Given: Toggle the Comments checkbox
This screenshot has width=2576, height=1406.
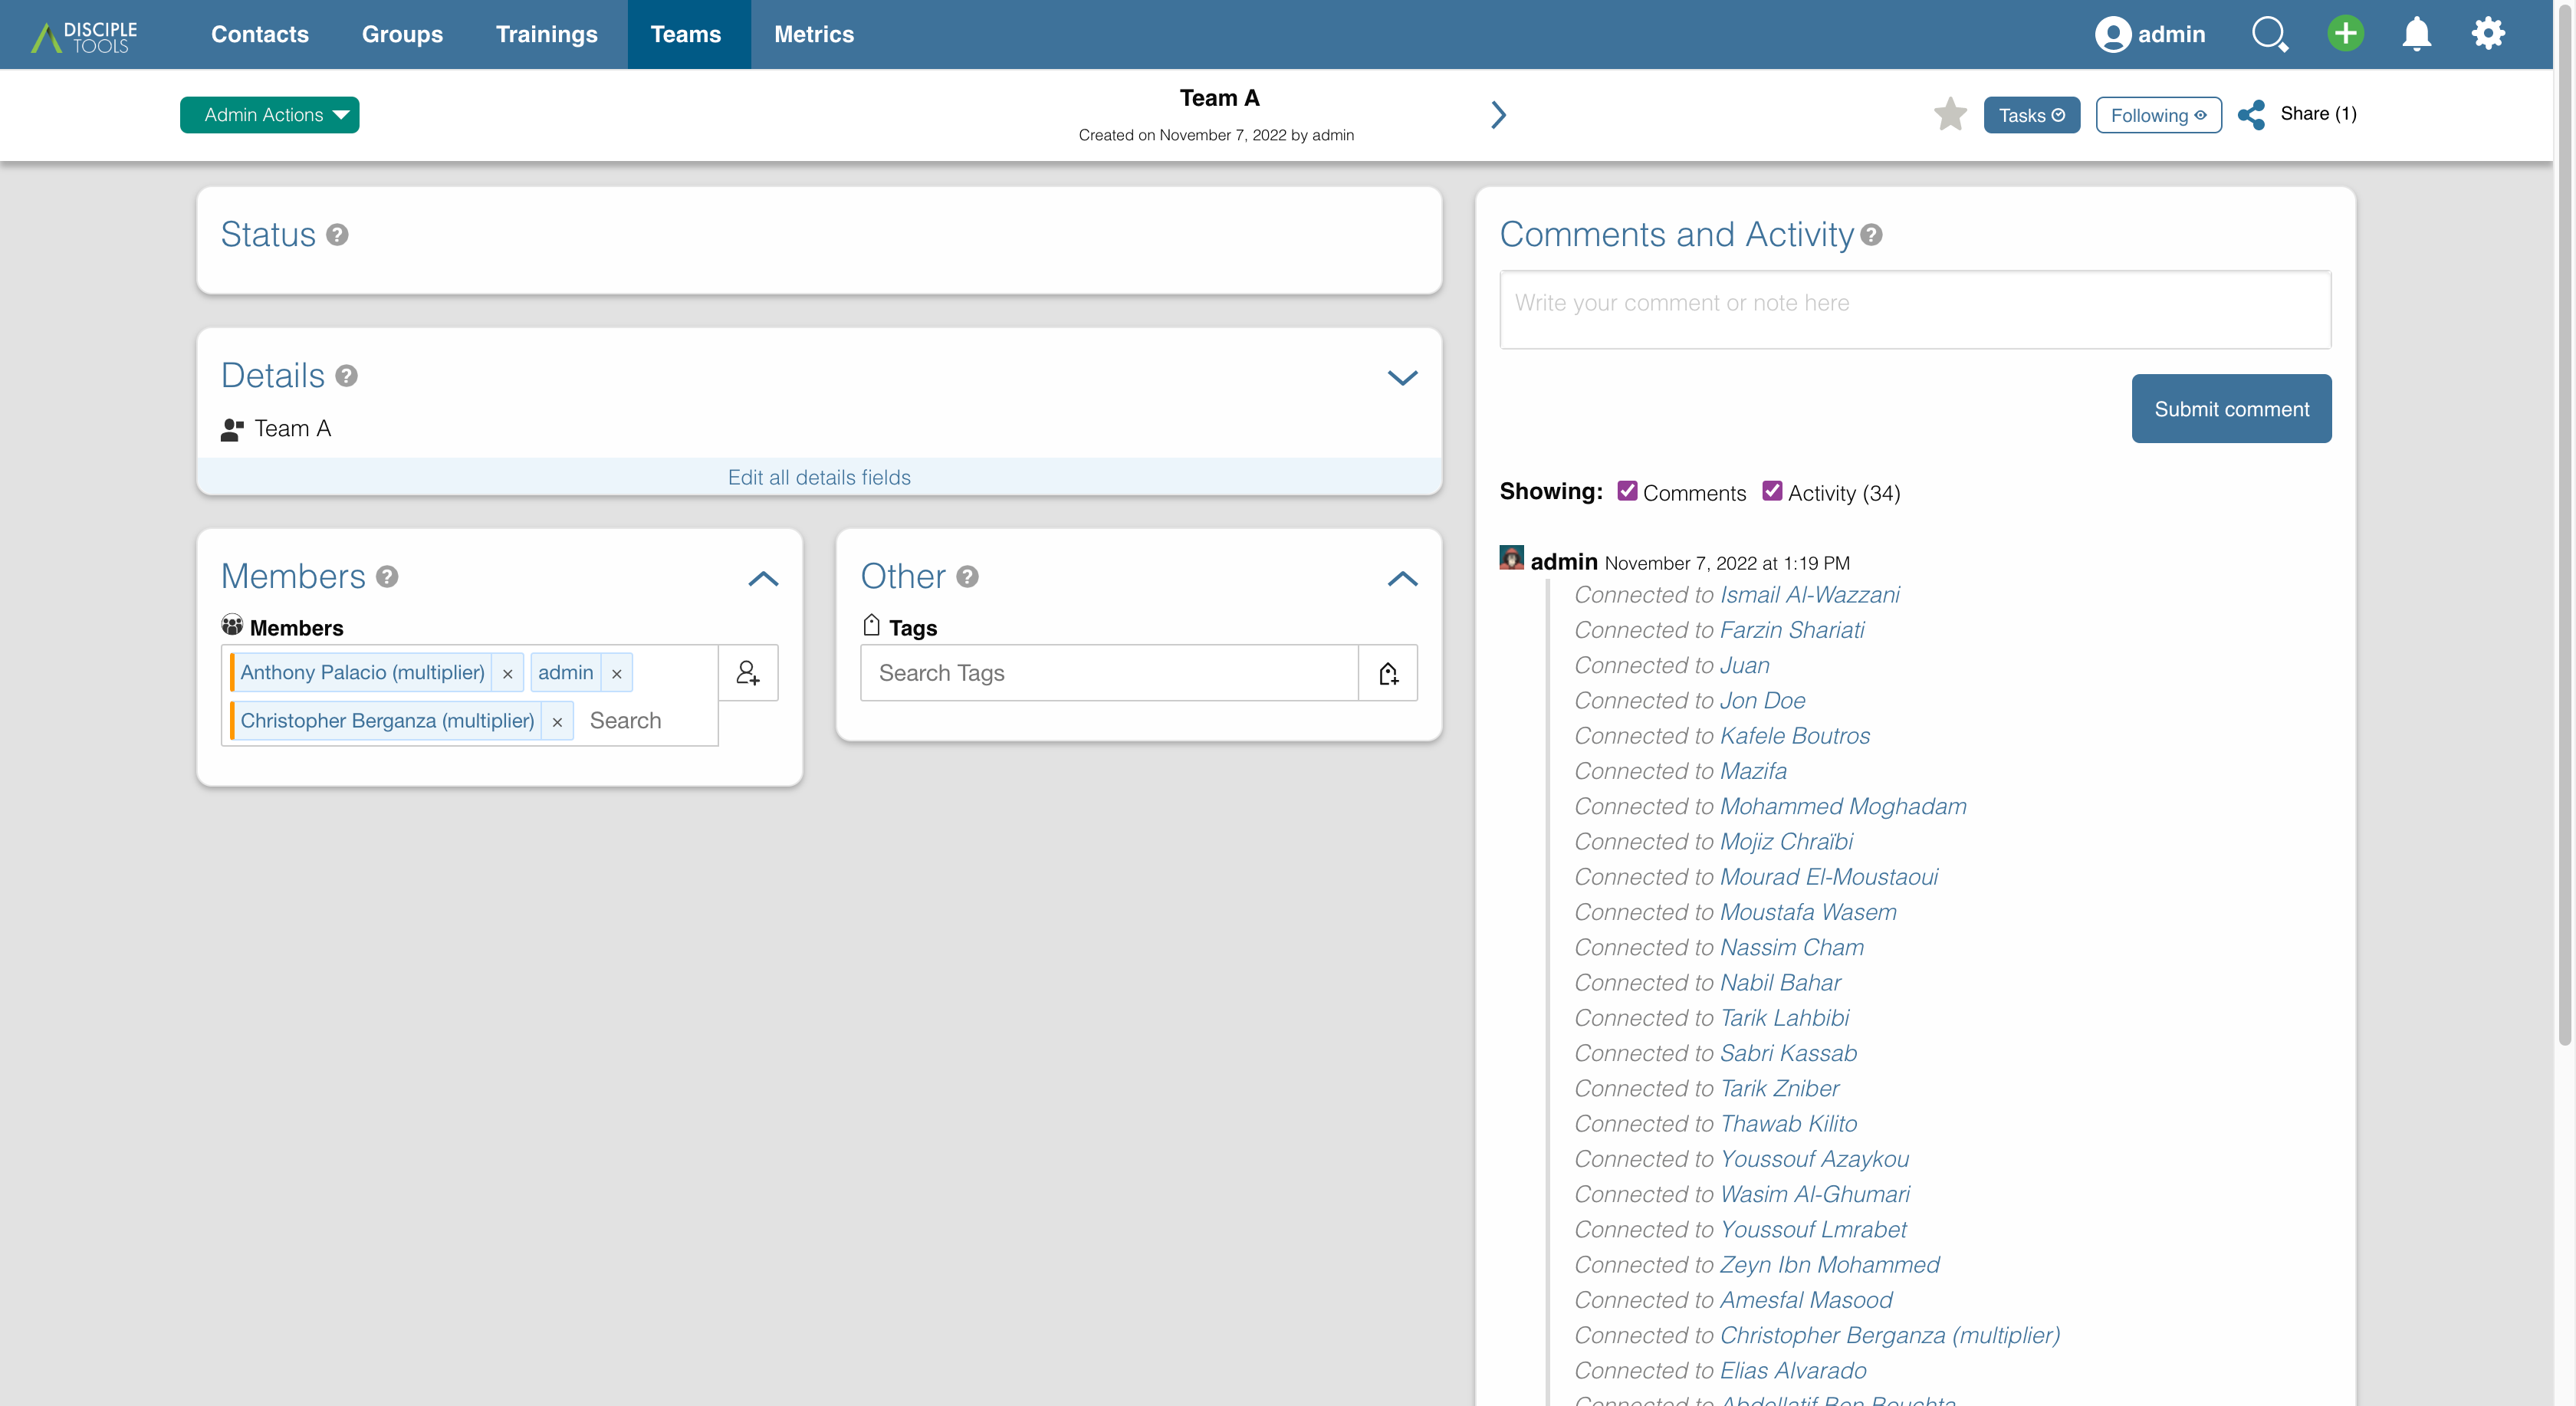Looking at the screenshot, I should [1627, 491].
